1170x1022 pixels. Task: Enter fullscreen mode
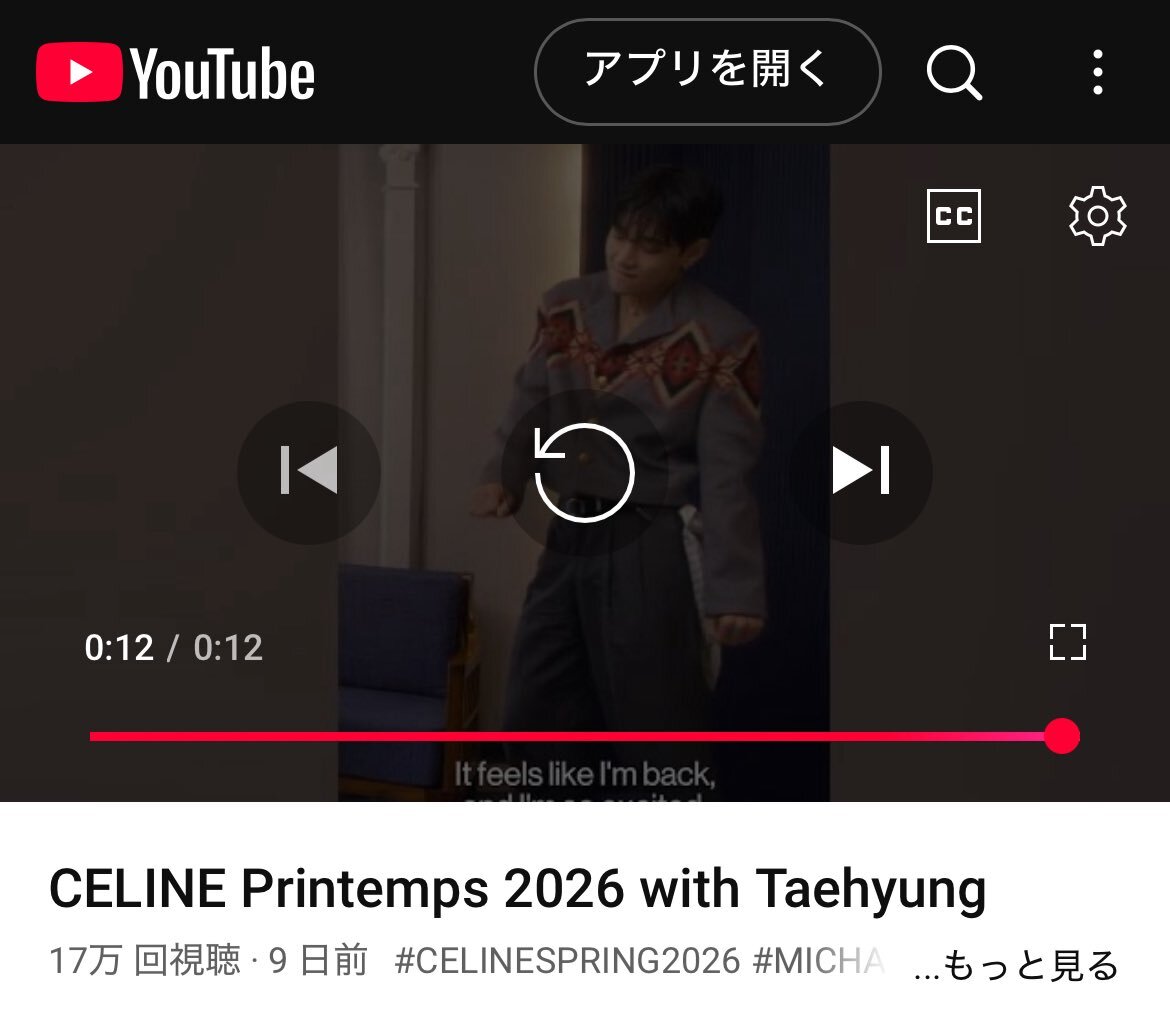coord(1068,642)
